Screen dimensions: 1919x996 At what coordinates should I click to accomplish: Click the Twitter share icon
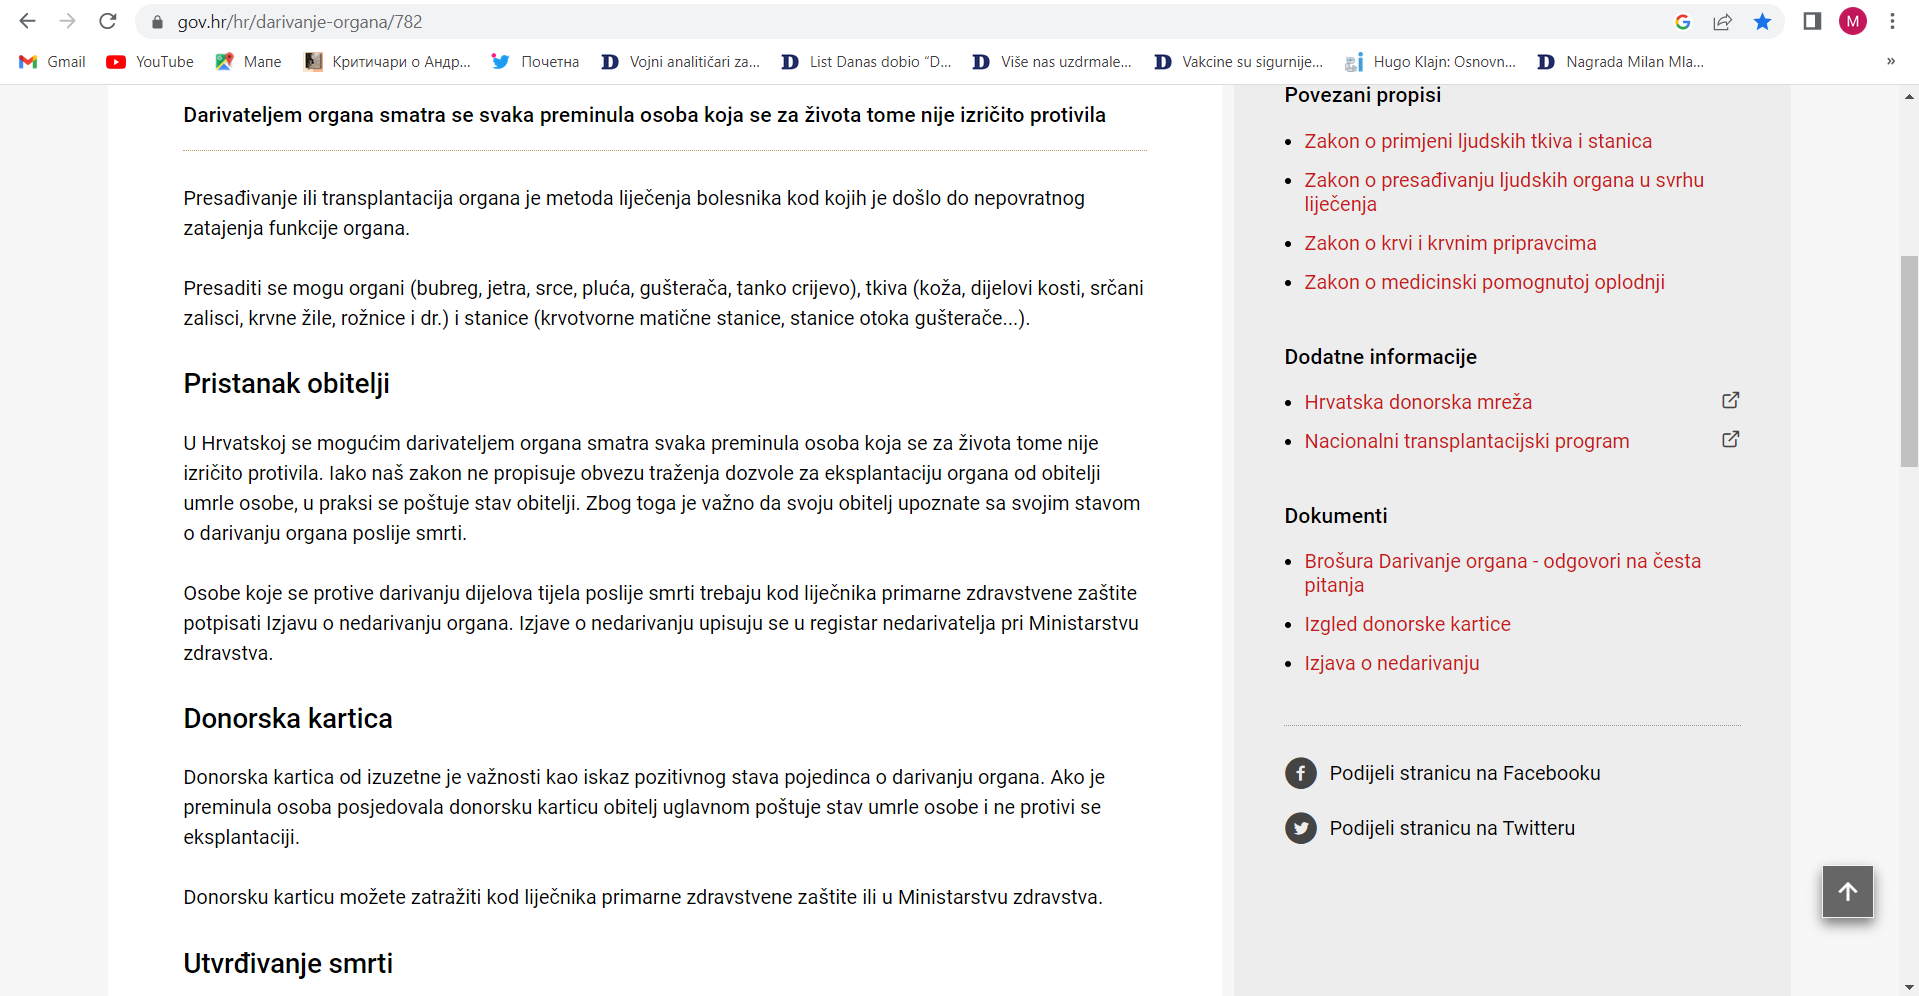coord(1300,828)
